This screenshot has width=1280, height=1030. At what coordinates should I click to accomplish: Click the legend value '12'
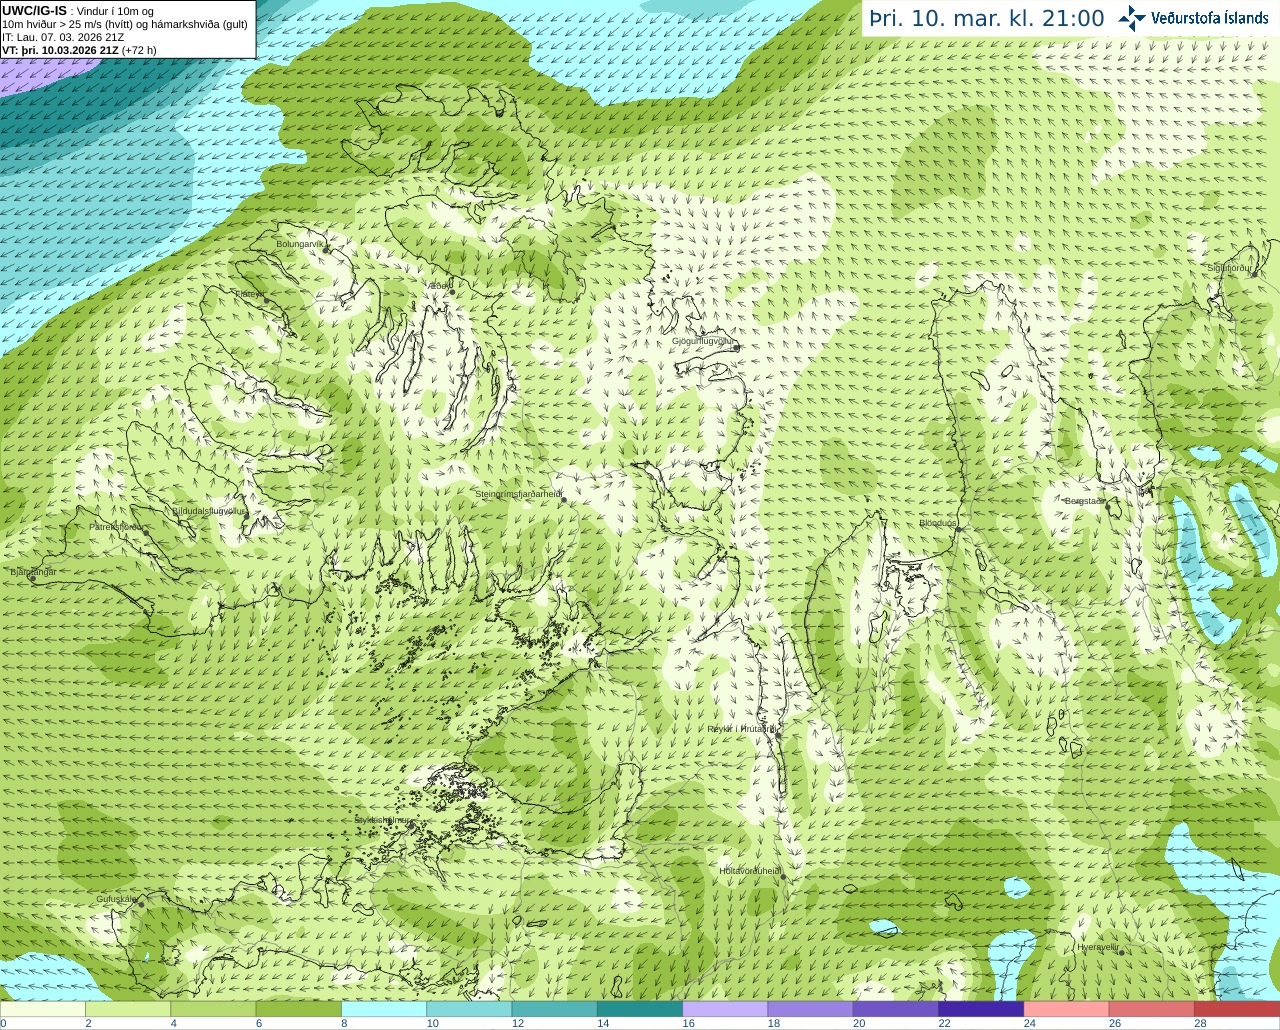pyautogui.click(x=518, y=1023)
